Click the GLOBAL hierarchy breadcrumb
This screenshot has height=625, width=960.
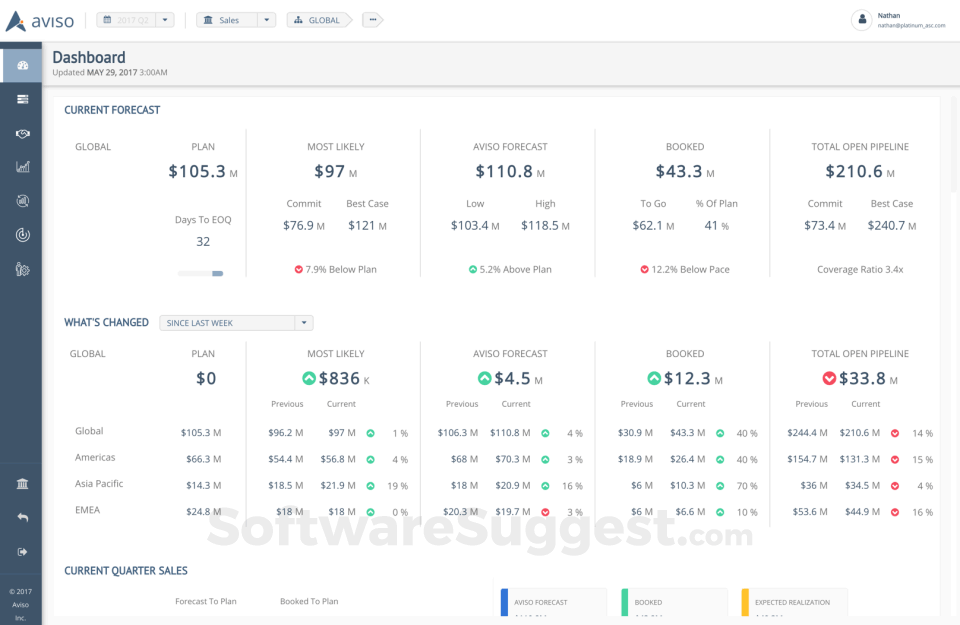pos(319,19)
